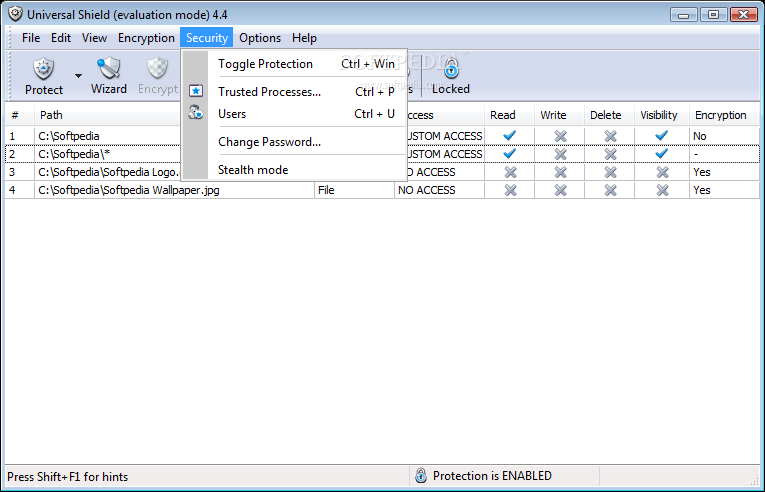Select the Softpedia Wallpaper.jpg path row

pos(129,190)
